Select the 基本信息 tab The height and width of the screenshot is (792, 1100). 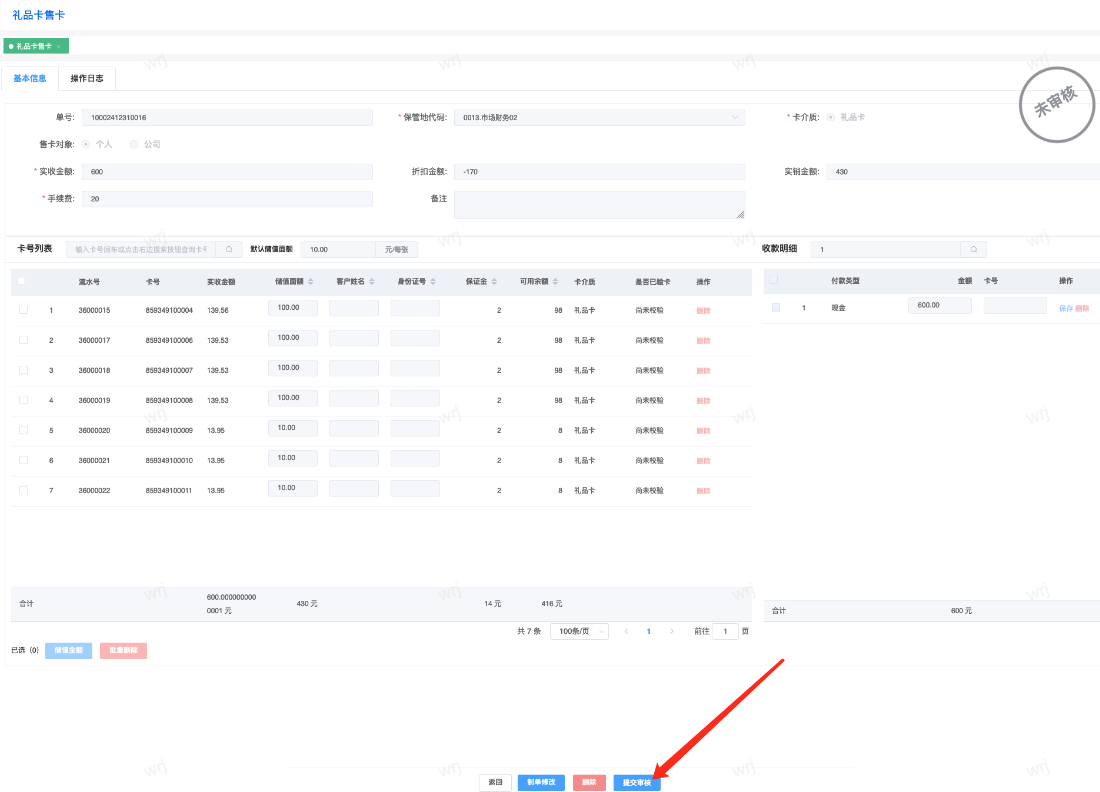29,78
